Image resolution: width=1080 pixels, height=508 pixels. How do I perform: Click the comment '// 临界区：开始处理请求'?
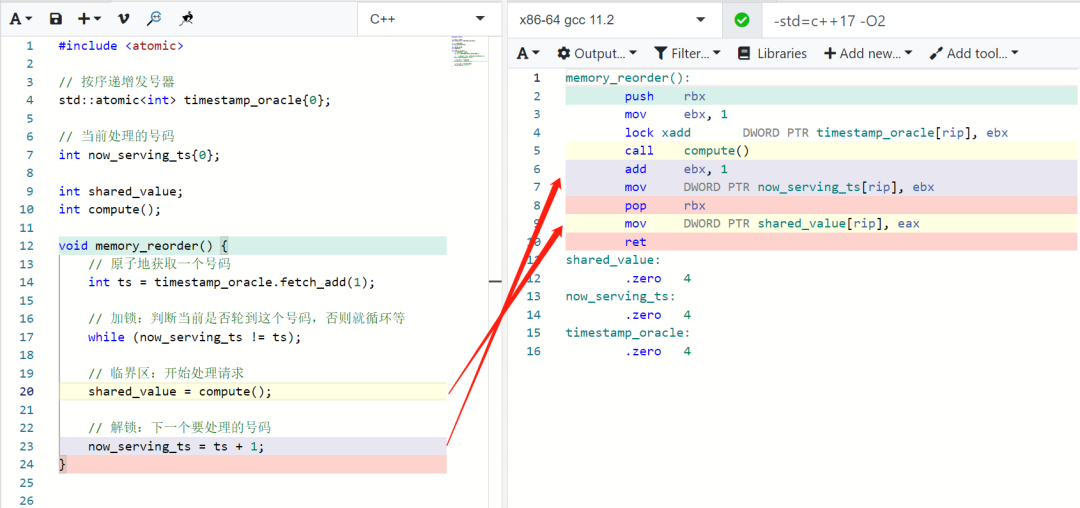166,373
